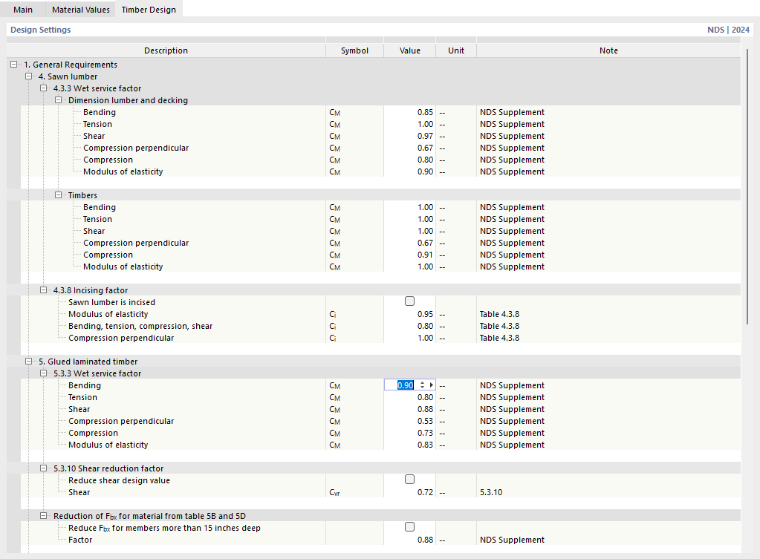Screen dimensions: 760x559
Task: Tick Reduce Fbx for members over 15 inches
Action: [x=410, y=527]
